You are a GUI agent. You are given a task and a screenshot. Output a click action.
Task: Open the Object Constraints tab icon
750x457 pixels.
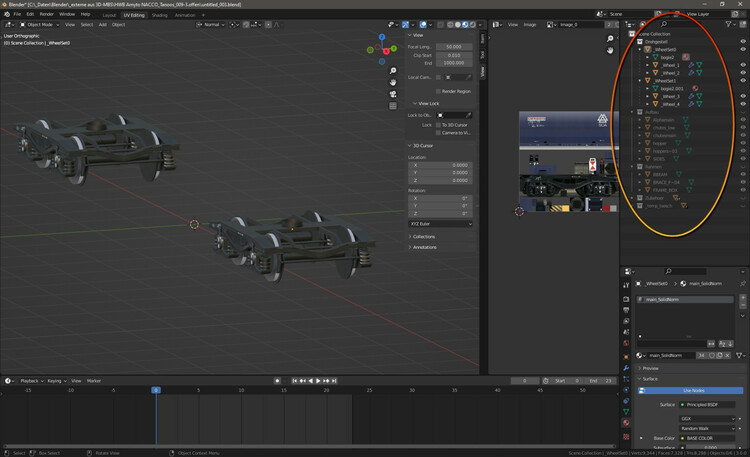pos(626,401)
